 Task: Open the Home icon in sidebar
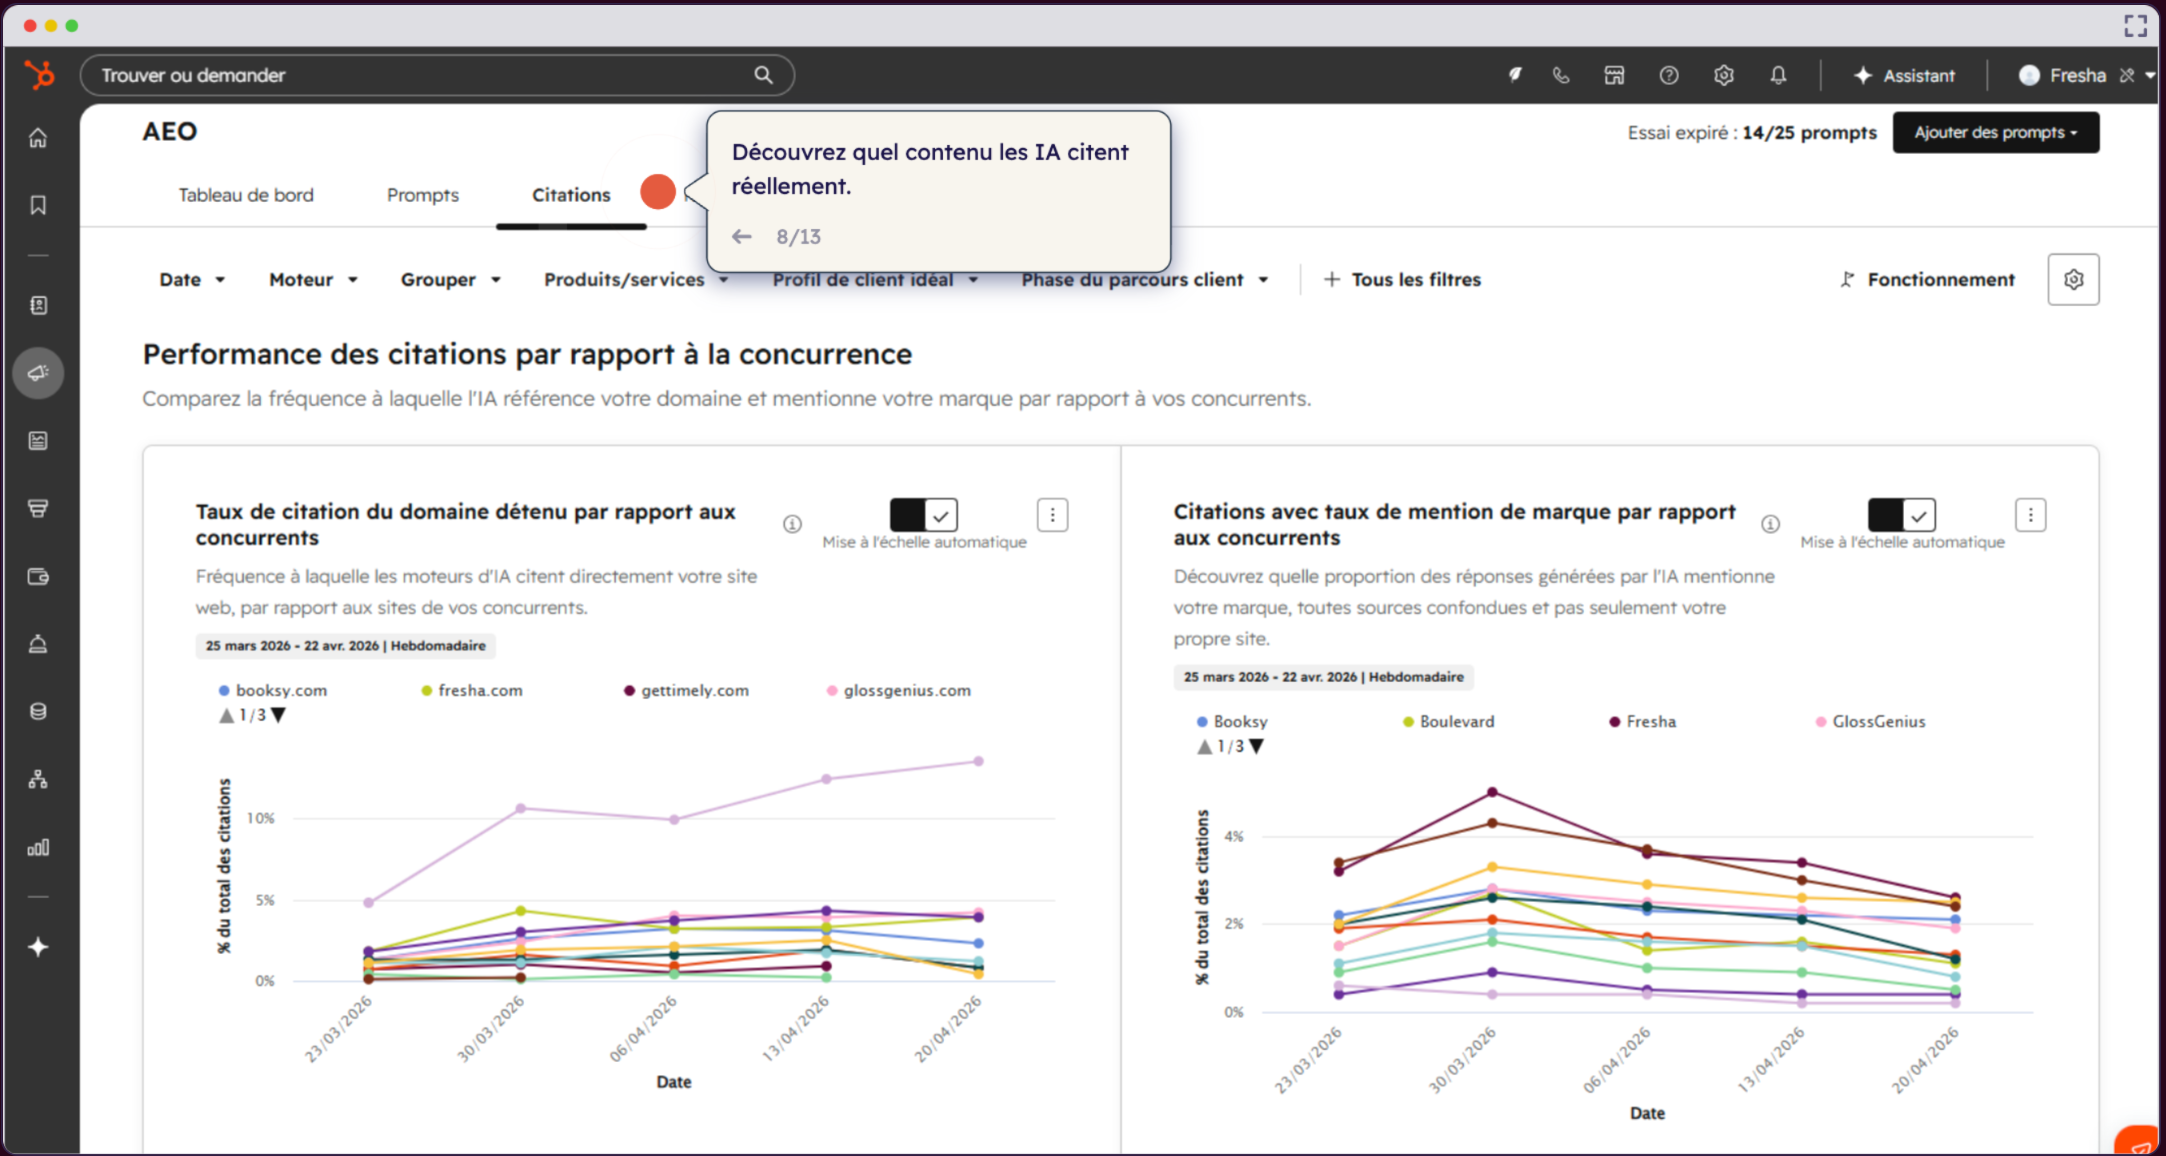click(x=38, y=138)
